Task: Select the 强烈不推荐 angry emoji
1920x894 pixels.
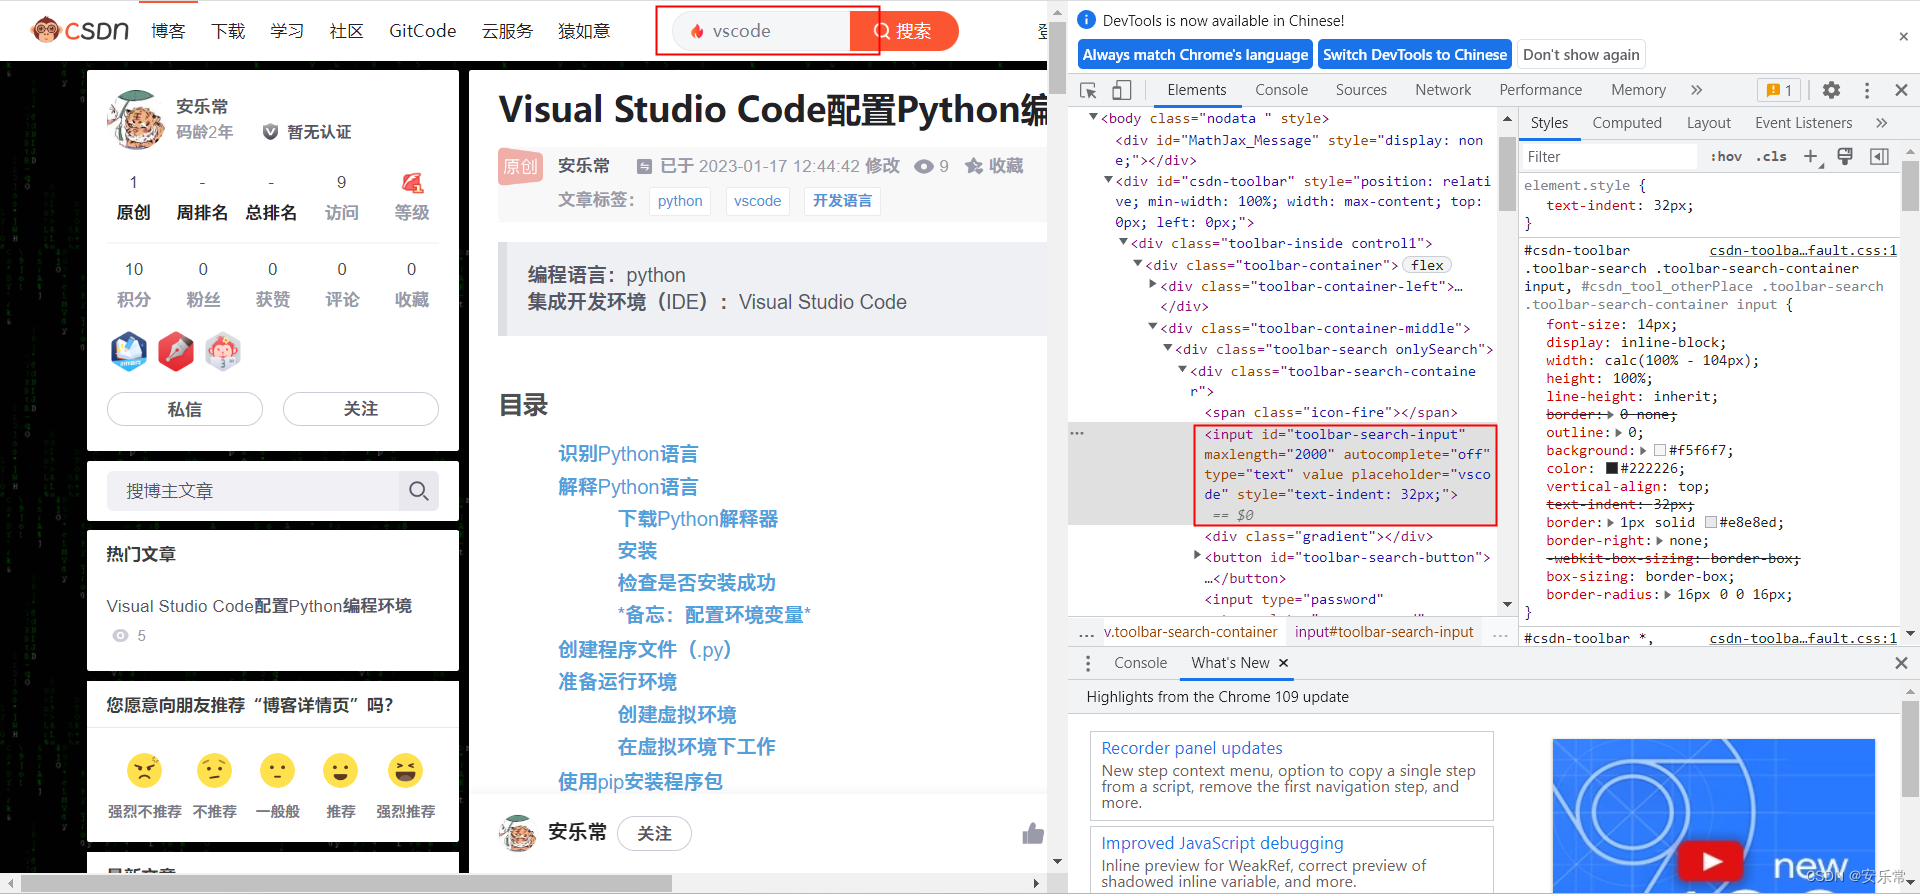Action: (145, 770)
